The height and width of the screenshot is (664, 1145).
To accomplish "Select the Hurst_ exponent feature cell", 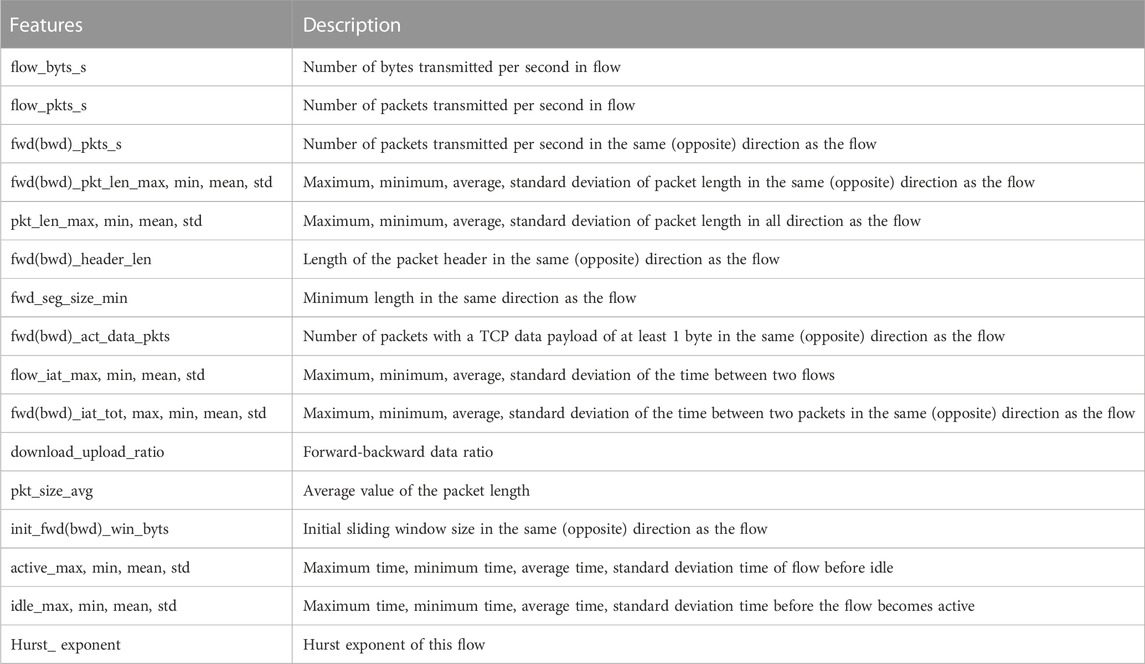I will [x=146, y=644].
